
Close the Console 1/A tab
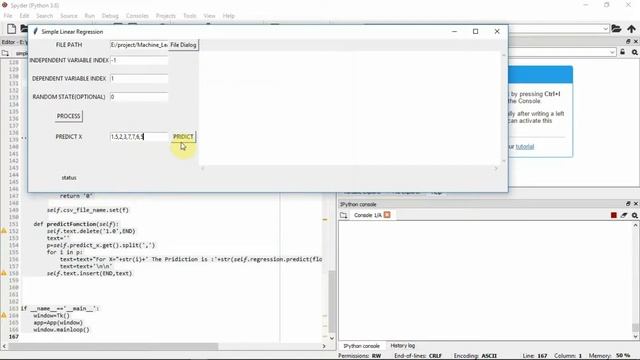[387, 215]
